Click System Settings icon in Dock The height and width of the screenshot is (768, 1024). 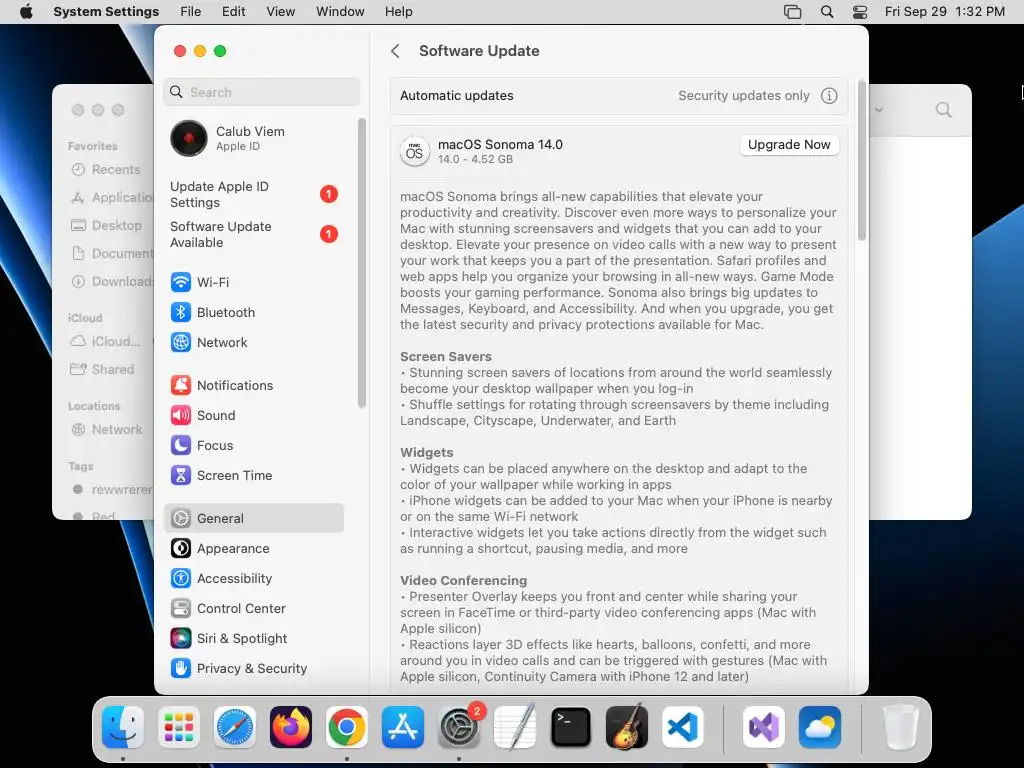[x=458, y=727]
